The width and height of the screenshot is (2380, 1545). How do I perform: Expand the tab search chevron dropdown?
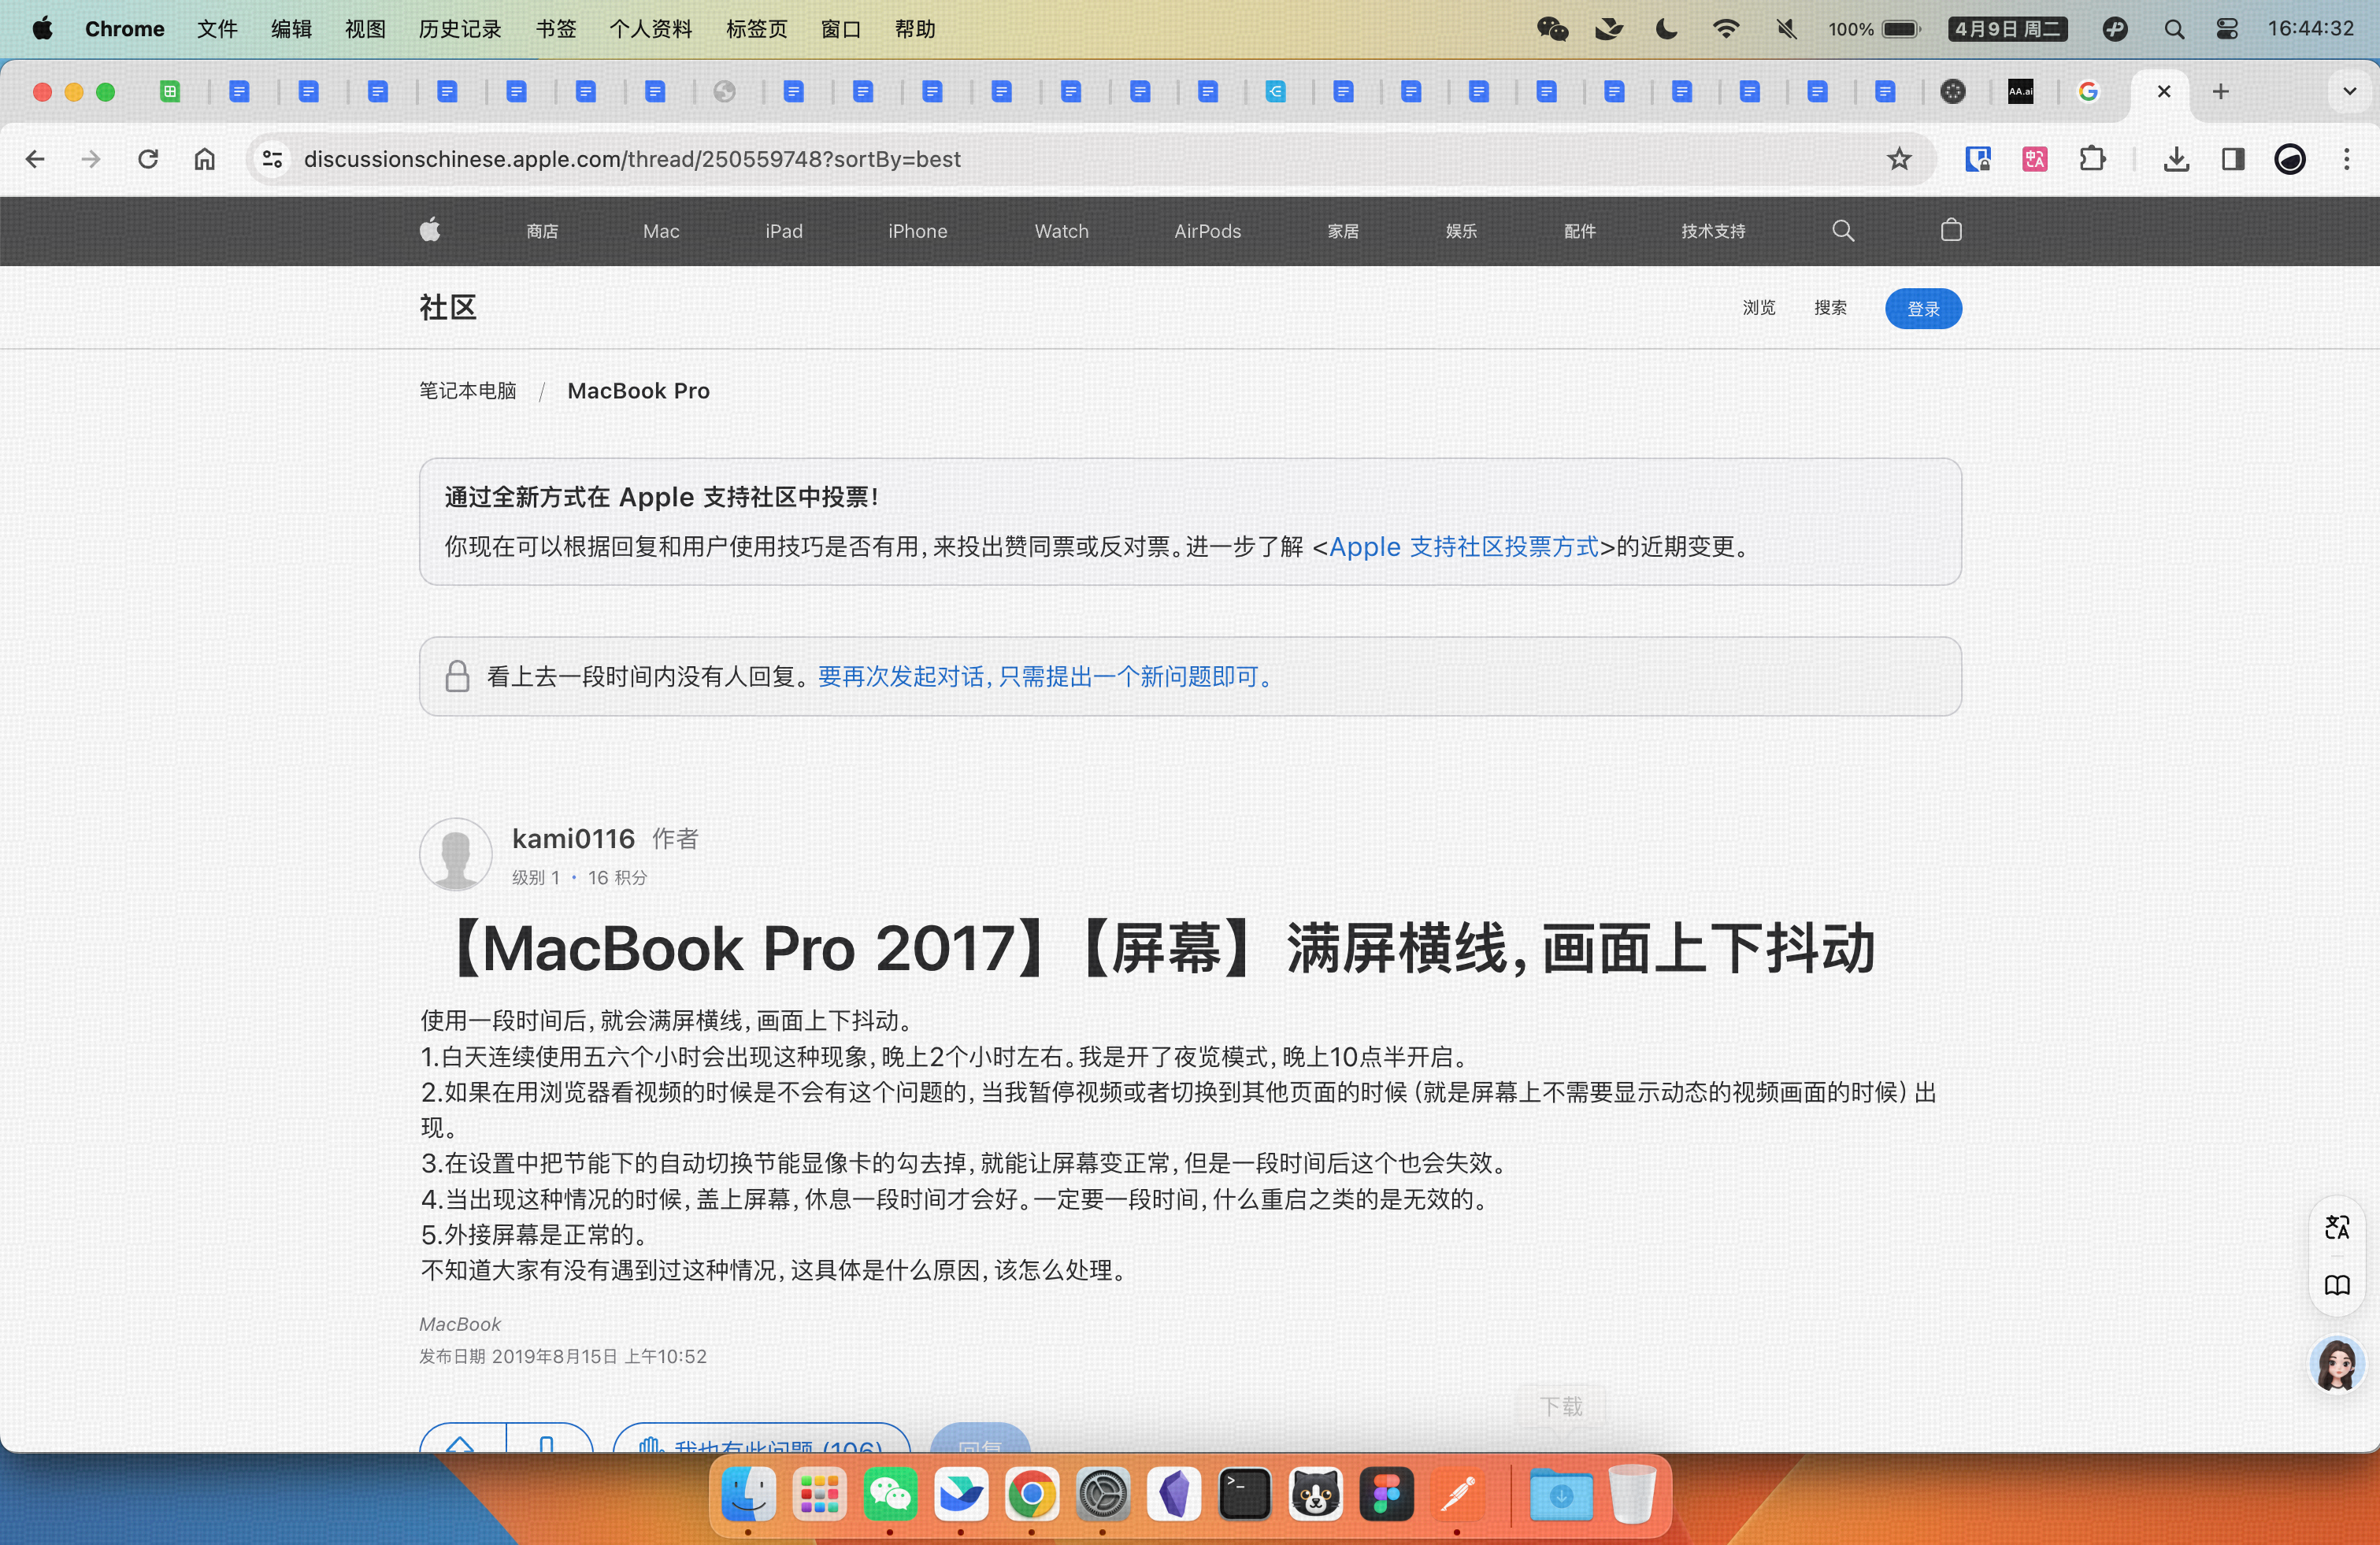tap(2349, 92)
